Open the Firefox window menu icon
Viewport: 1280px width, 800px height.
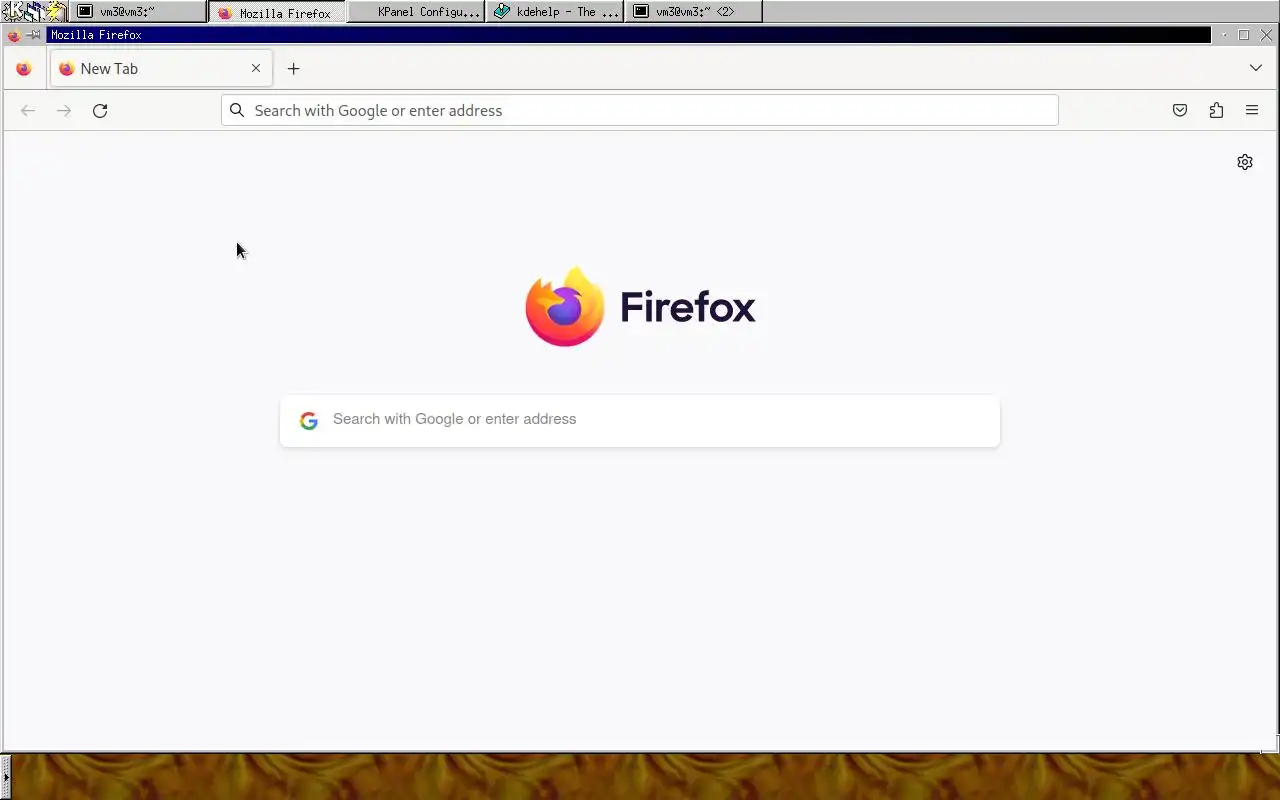(x=14, y=35)
